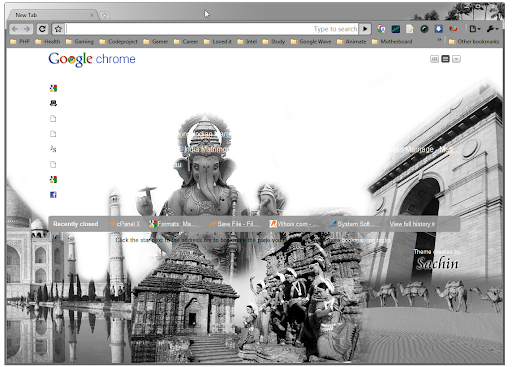Viewport: 512px width, 367px height.
Task: Go back with the back arrow button
Action: (15, 29)
